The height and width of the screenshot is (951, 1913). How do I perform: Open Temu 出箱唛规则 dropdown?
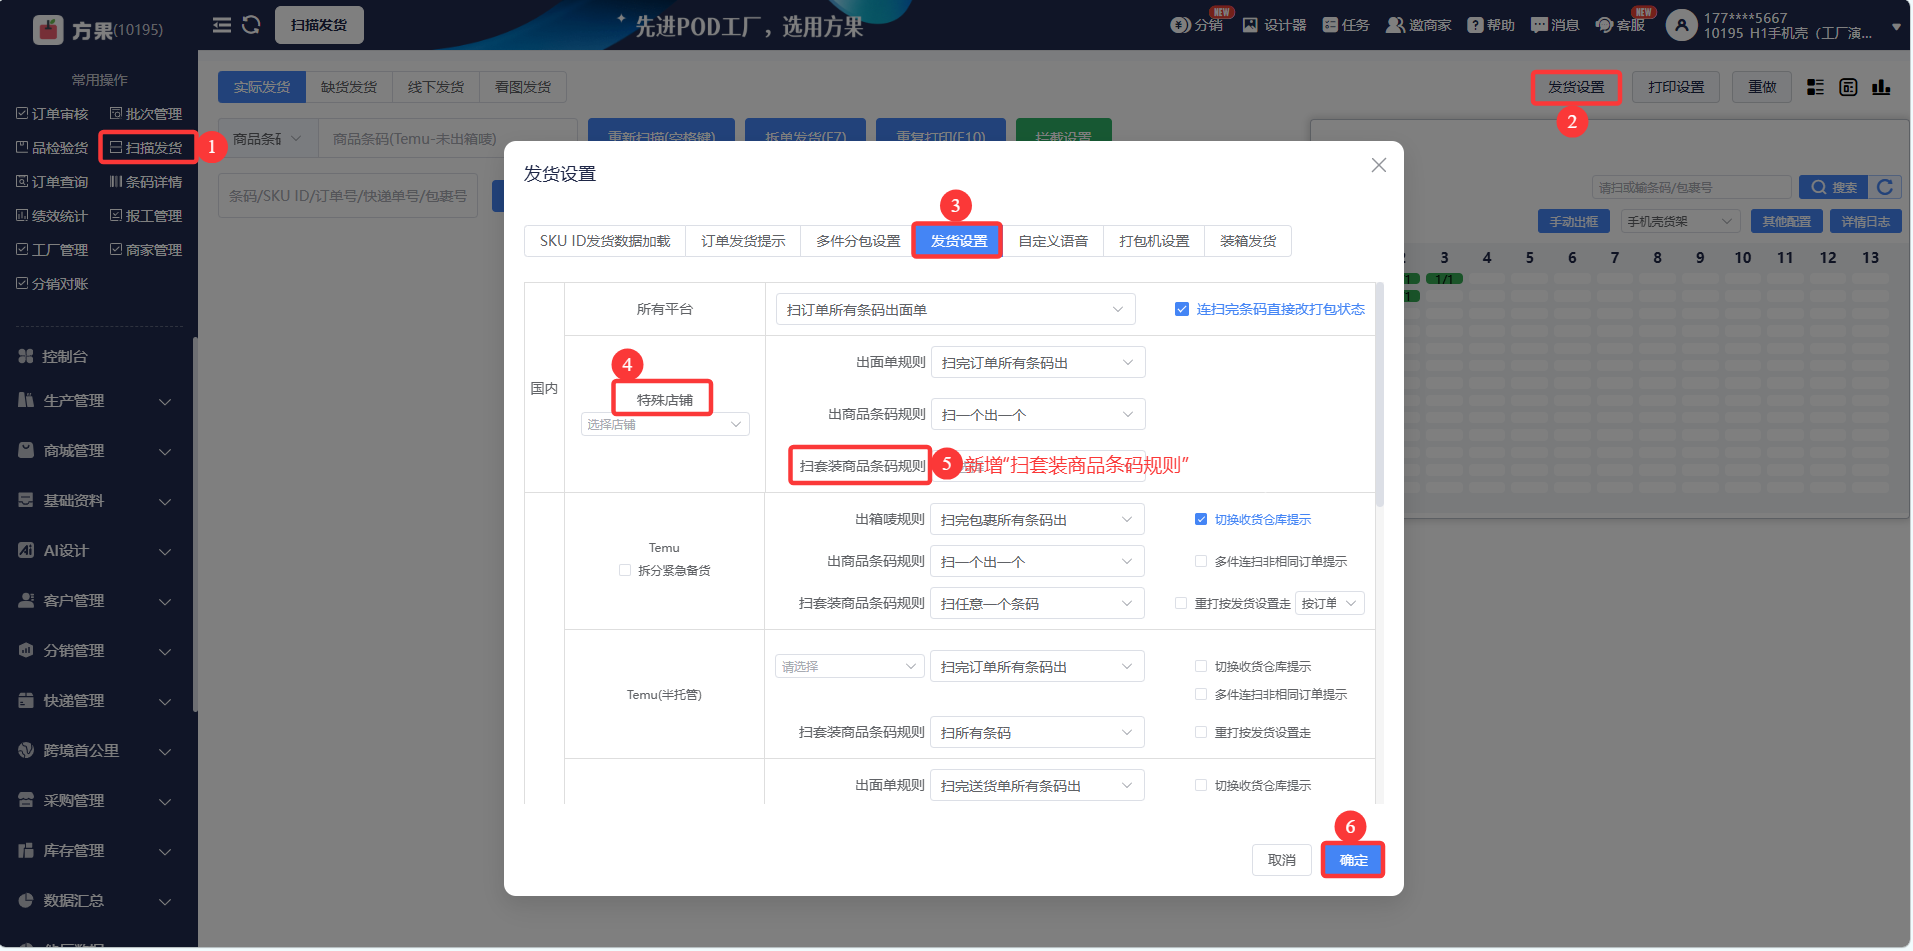1037,519
